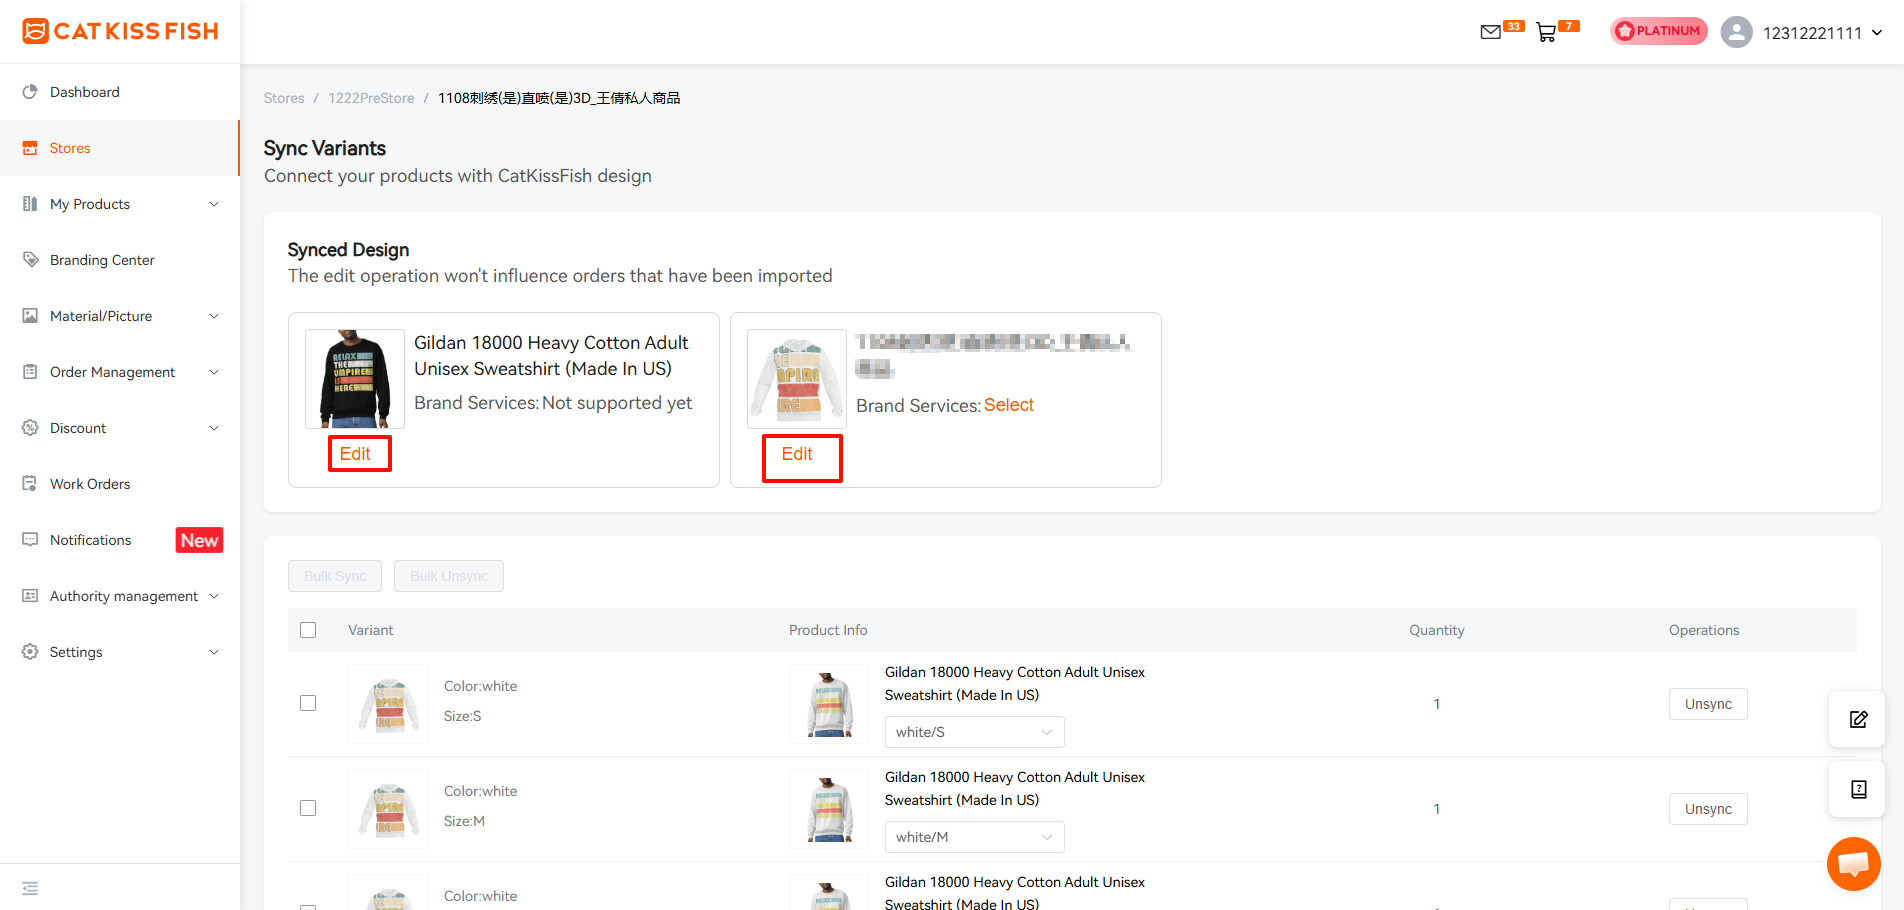Open Notifications menu item
The image size is (1904, 910).
tap(120, 540)
